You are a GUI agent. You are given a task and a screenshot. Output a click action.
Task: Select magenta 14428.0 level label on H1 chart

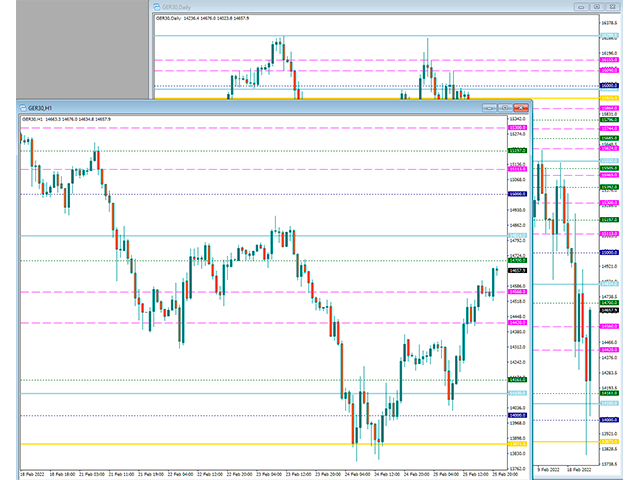point(517,324)
